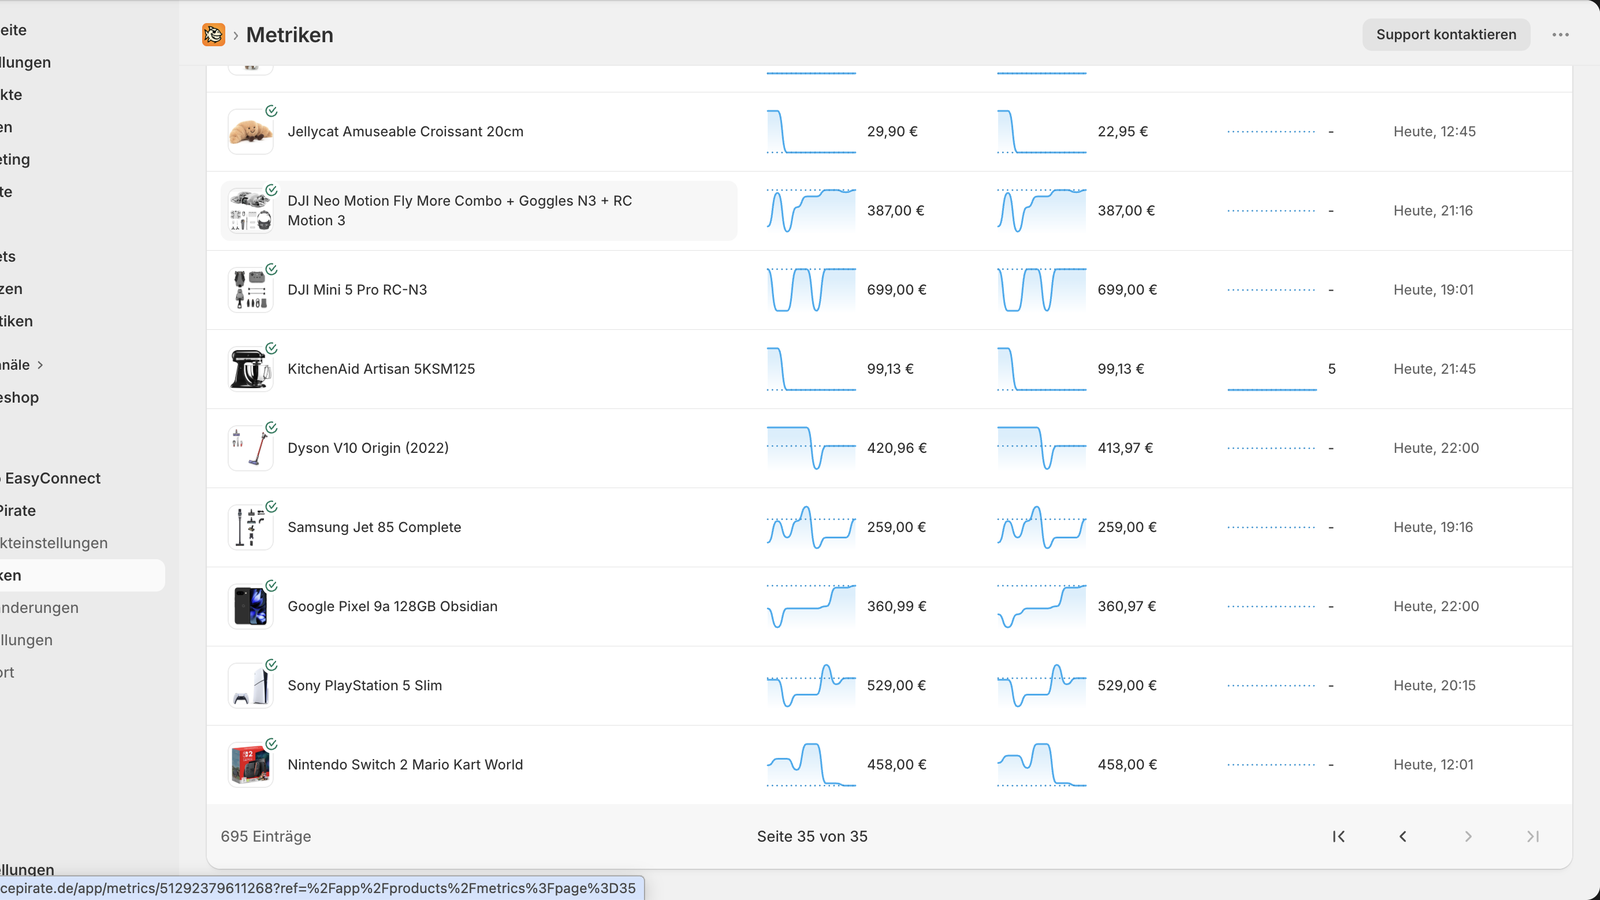
Task: Click the verified badge on Google Pixel 9a
Action: coord(271,585)
